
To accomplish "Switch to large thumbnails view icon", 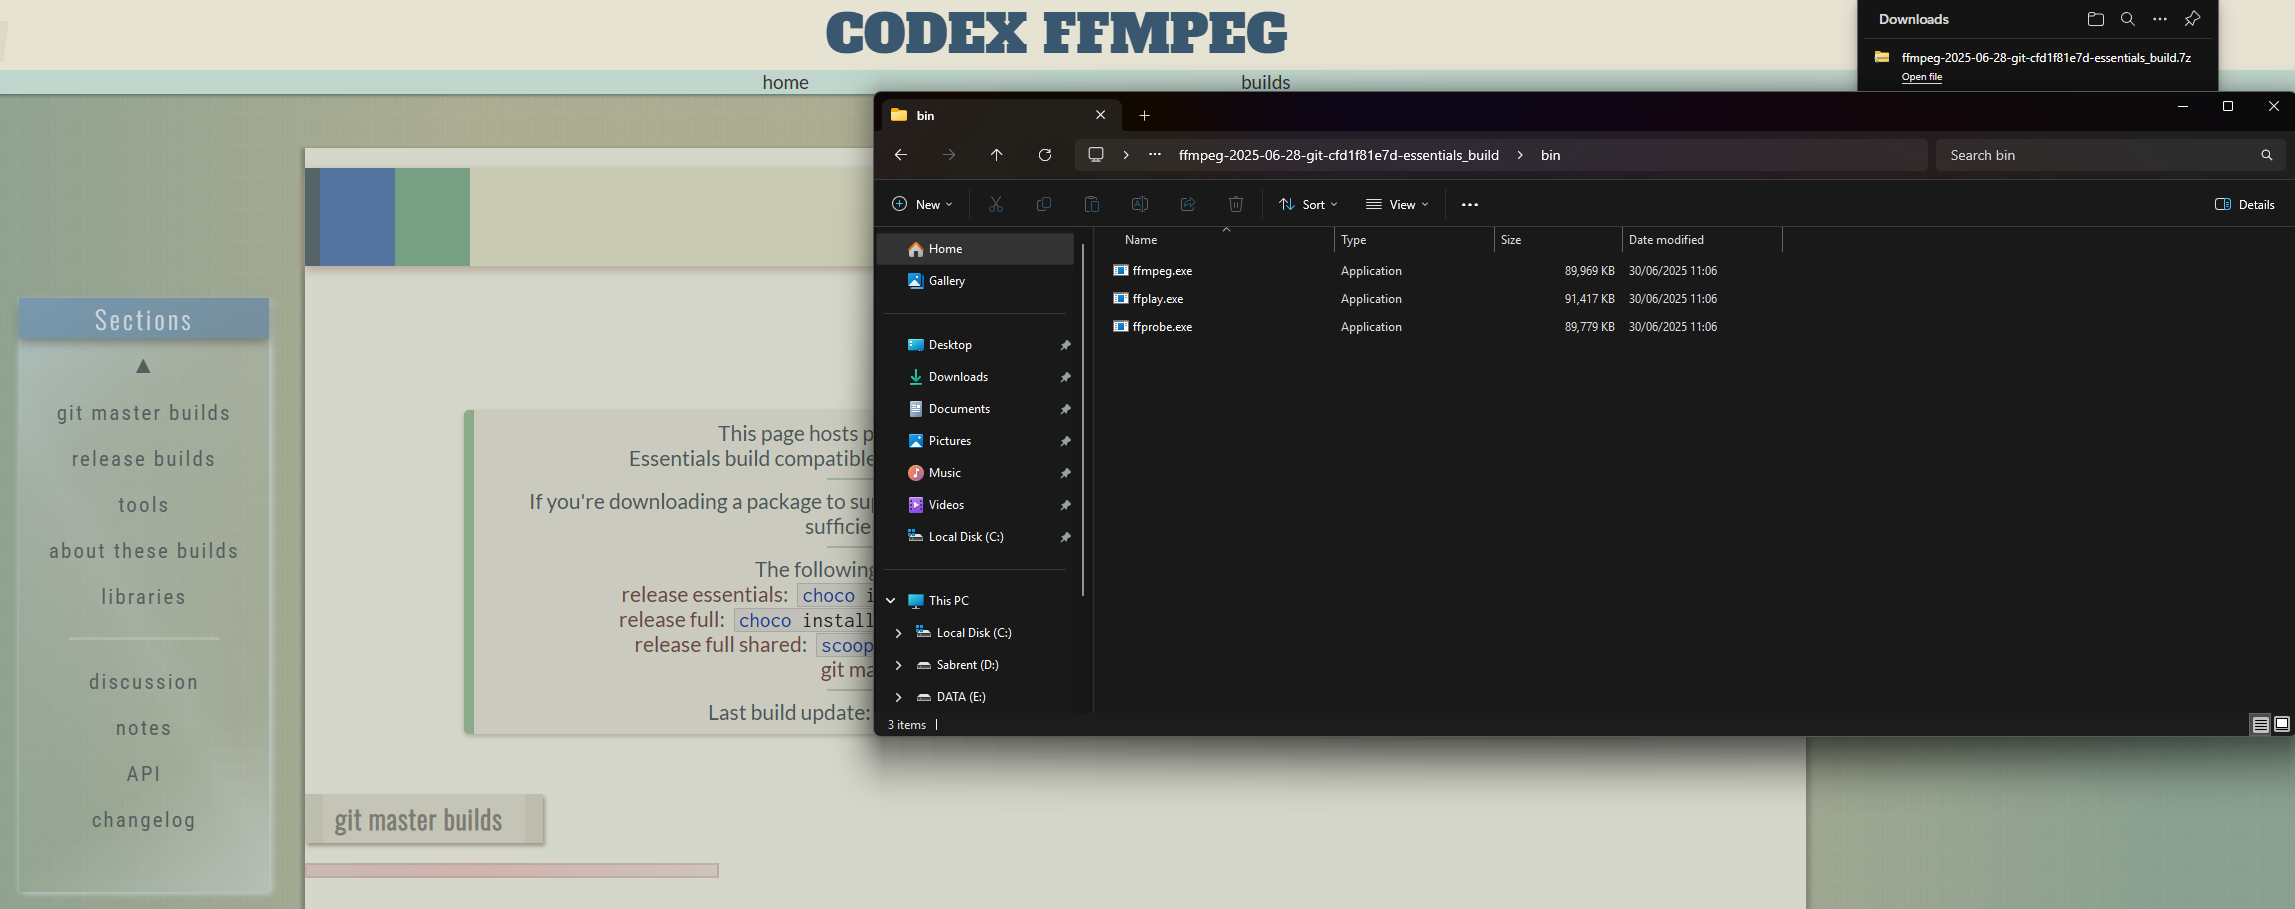I will (2282, 724).
